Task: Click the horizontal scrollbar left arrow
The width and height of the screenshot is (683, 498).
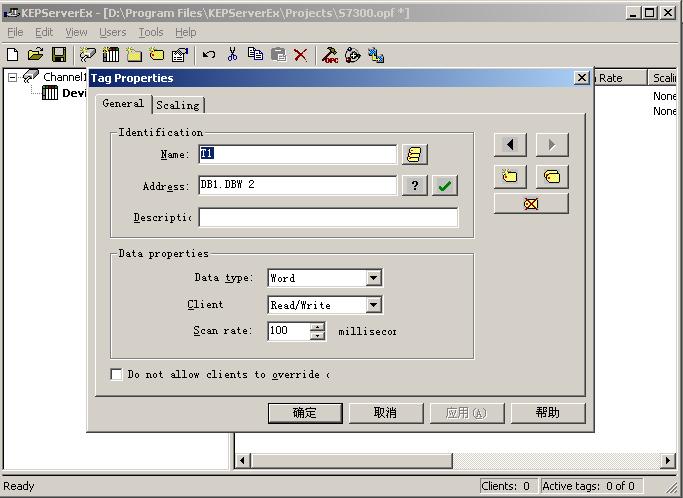Action: coord(243,460)
